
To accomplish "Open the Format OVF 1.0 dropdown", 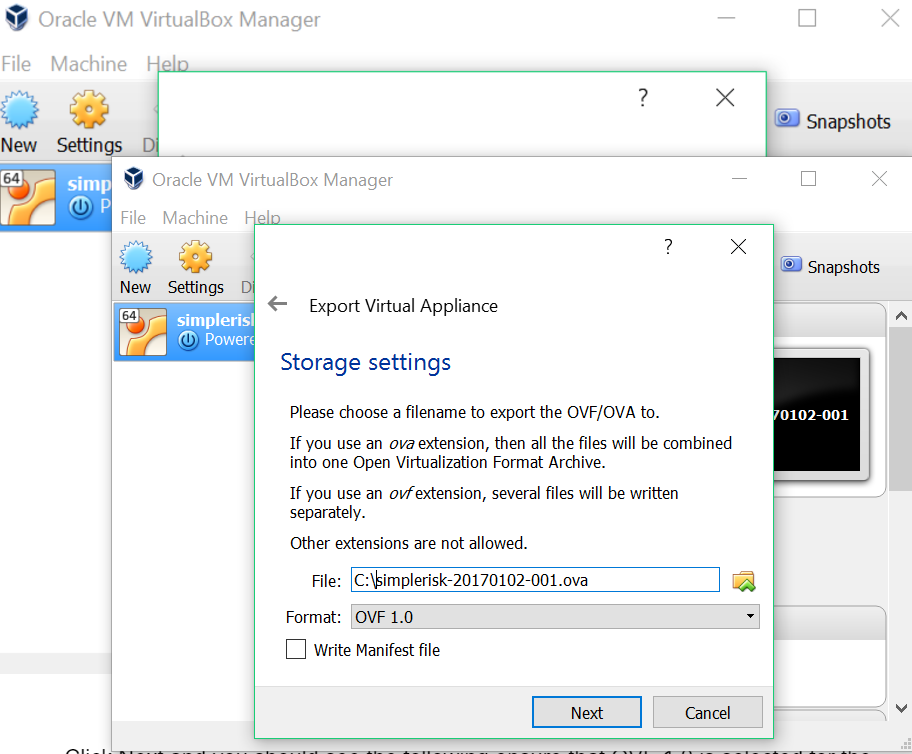I will coord(555,617).
